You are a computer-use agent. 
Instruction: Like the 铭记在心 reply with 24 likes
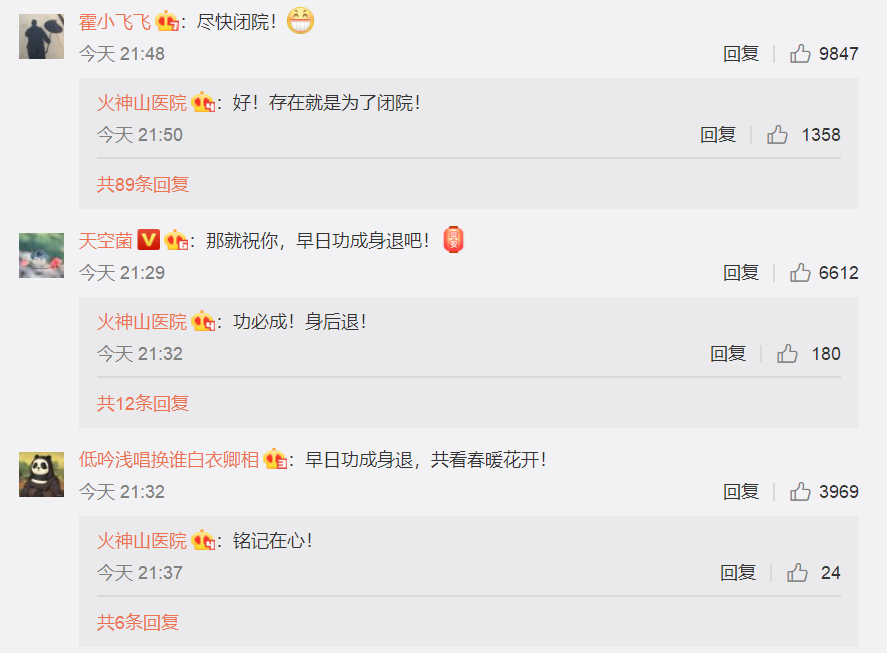click(x=797, y=573)
